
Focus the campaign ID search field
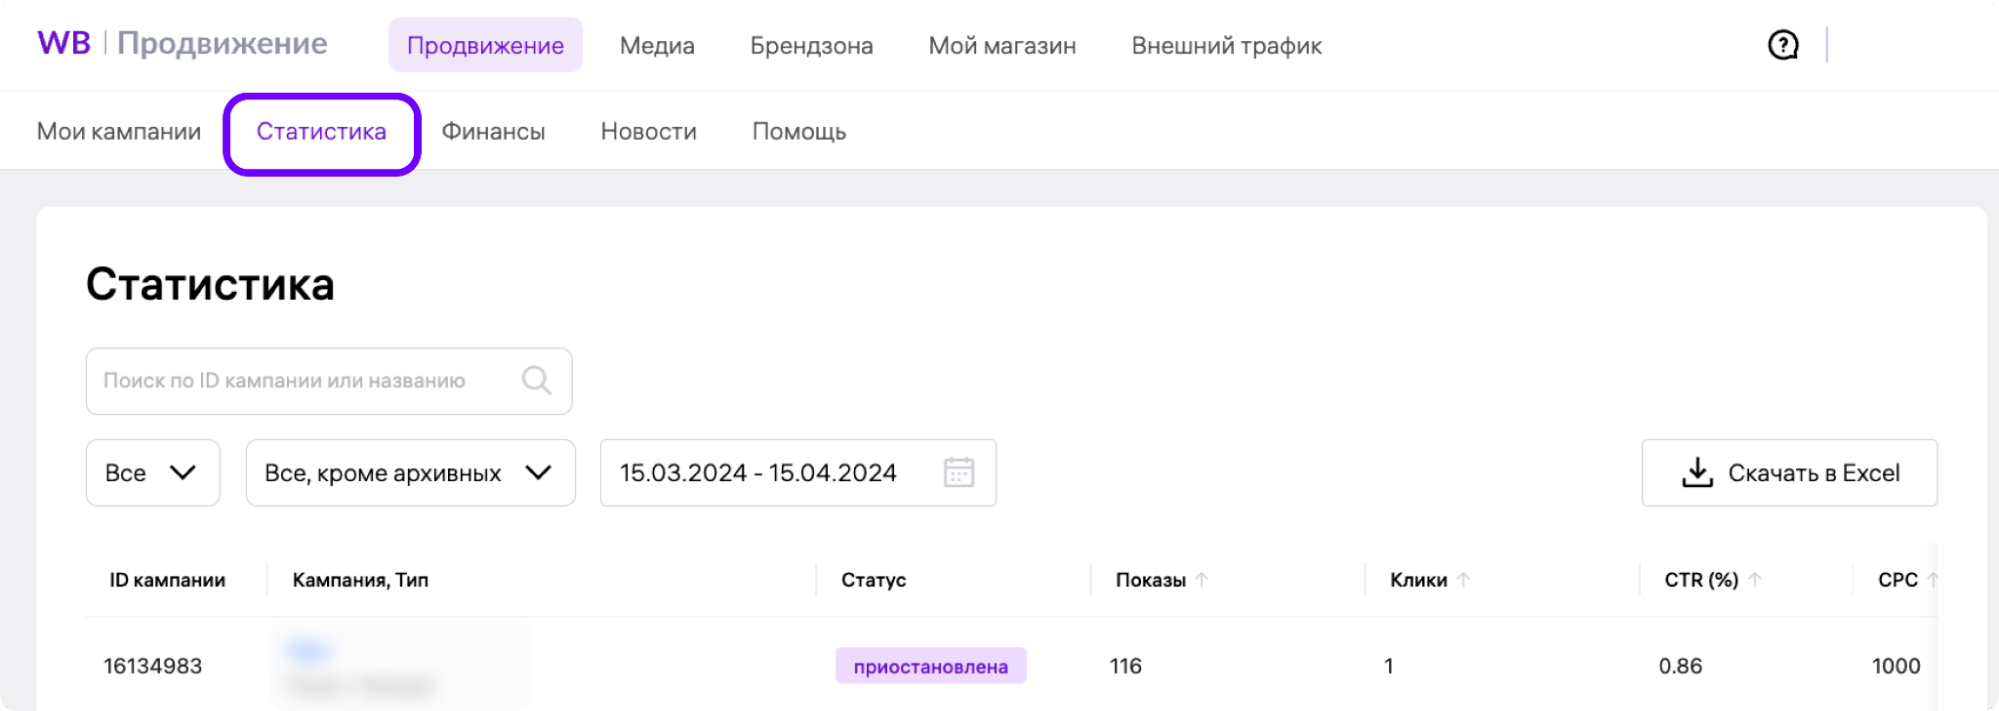(x=300, y=381)
